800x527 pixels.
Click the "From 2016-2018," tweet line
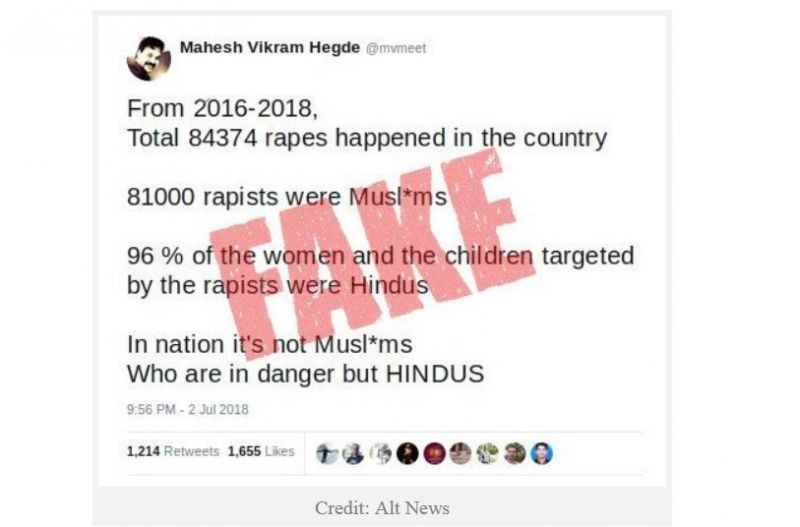(222, 109)
